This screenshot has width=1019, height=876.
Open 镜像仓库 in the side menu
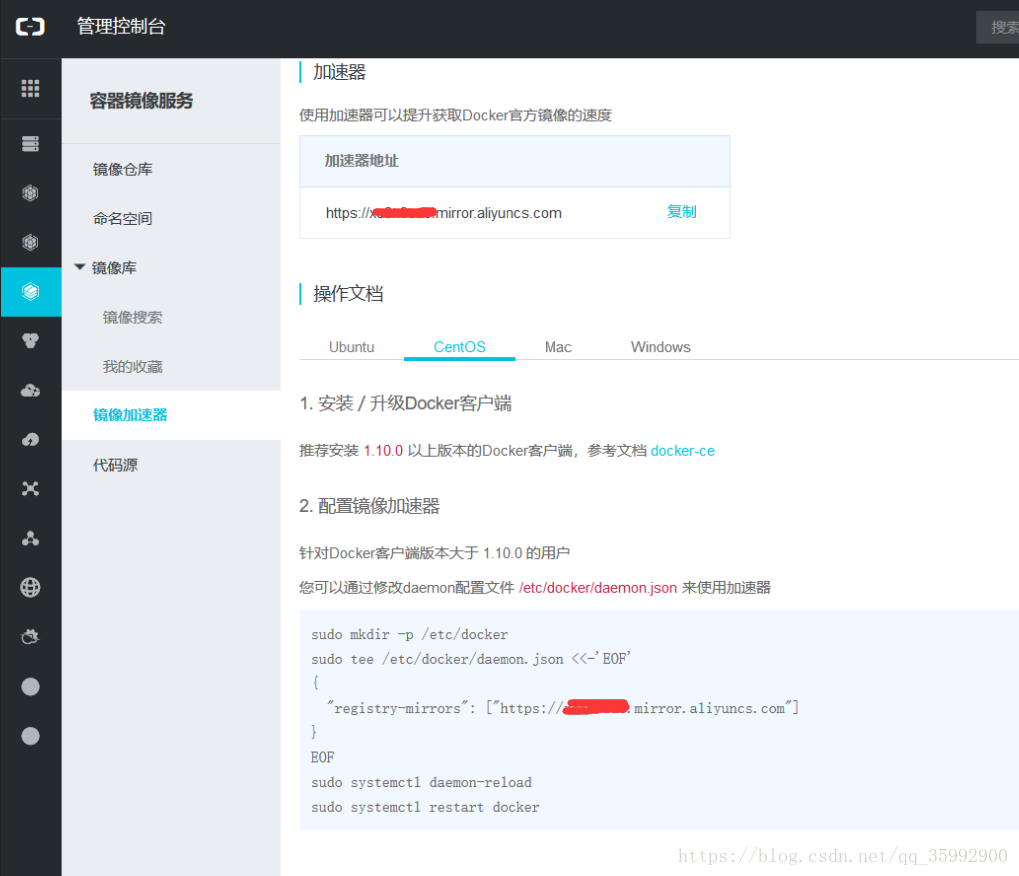(123, 170)
